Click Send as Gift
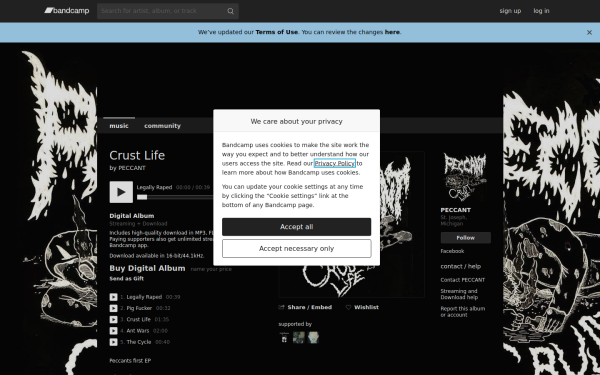 [127, 279]
